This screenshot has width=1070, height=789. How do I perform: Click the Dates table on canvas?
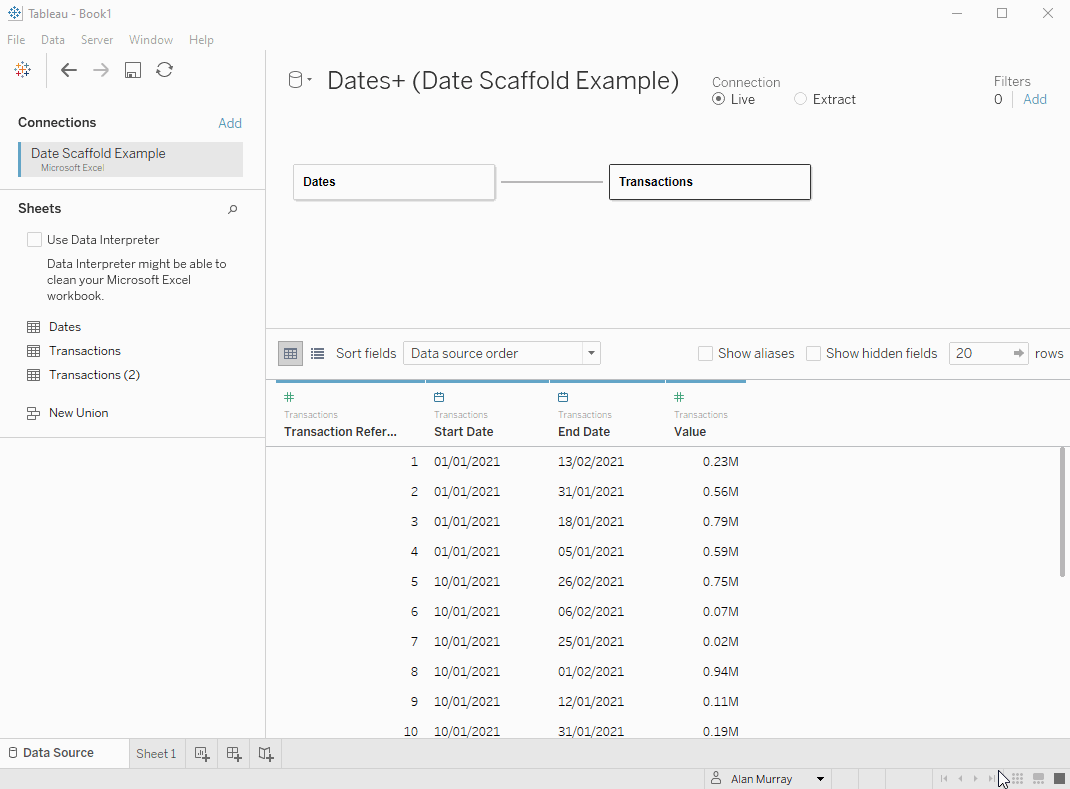pyautogui.click(x=394, y=182)
